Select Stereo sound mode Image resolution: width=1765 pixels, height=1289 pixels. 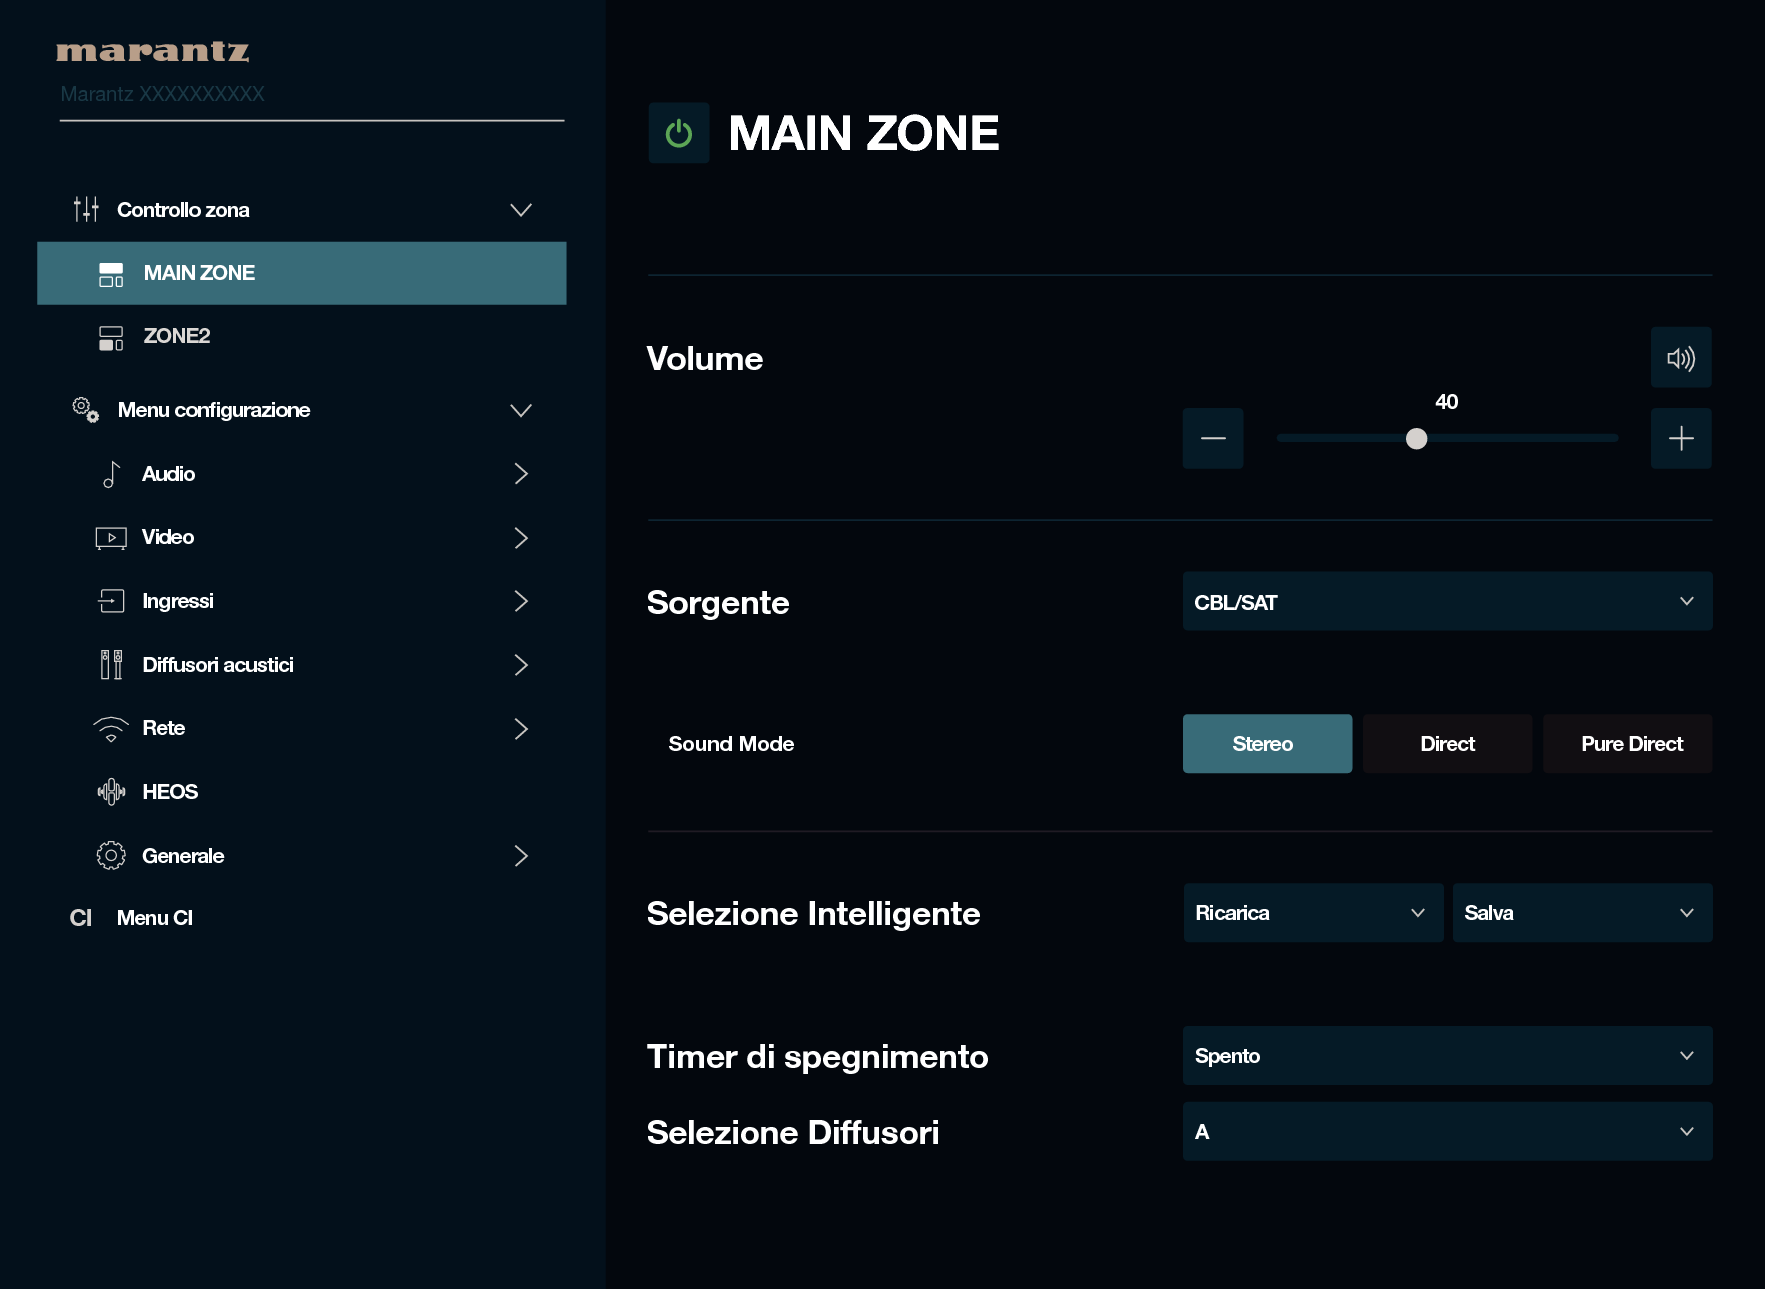[x=1266, y=744]
